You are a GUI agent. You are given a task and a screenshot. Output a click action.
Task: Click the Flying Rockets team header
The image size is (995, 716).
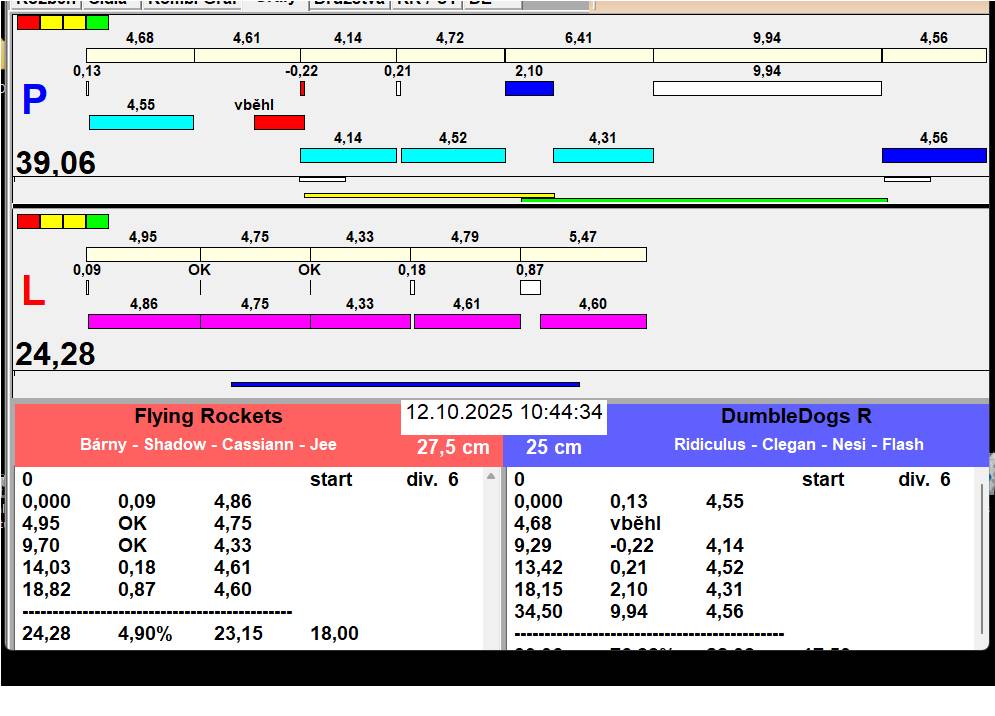point(208,417)
